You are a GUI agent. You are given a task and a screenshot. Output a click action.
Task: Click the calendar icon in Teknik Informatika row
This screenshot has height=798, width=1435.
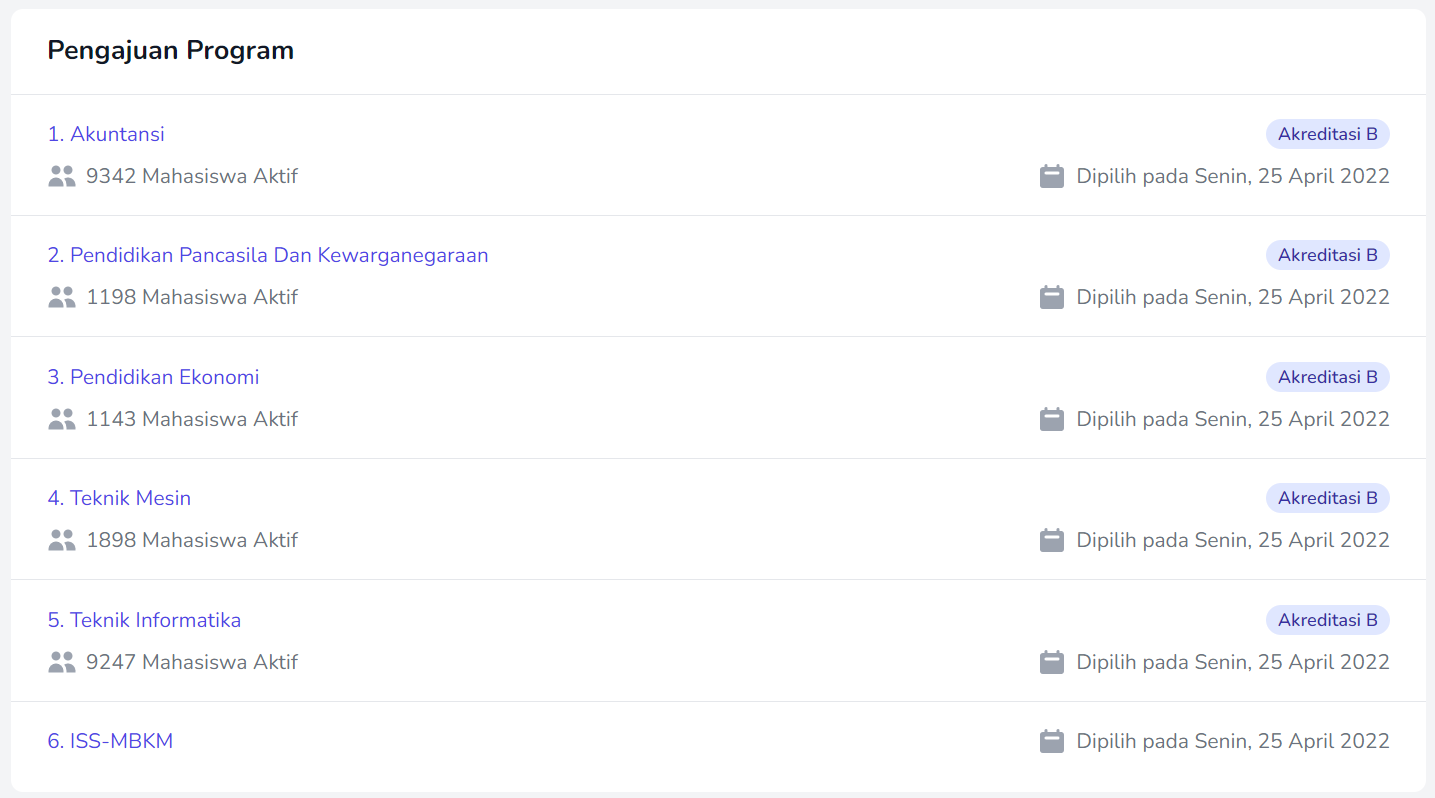point(1051,663)
